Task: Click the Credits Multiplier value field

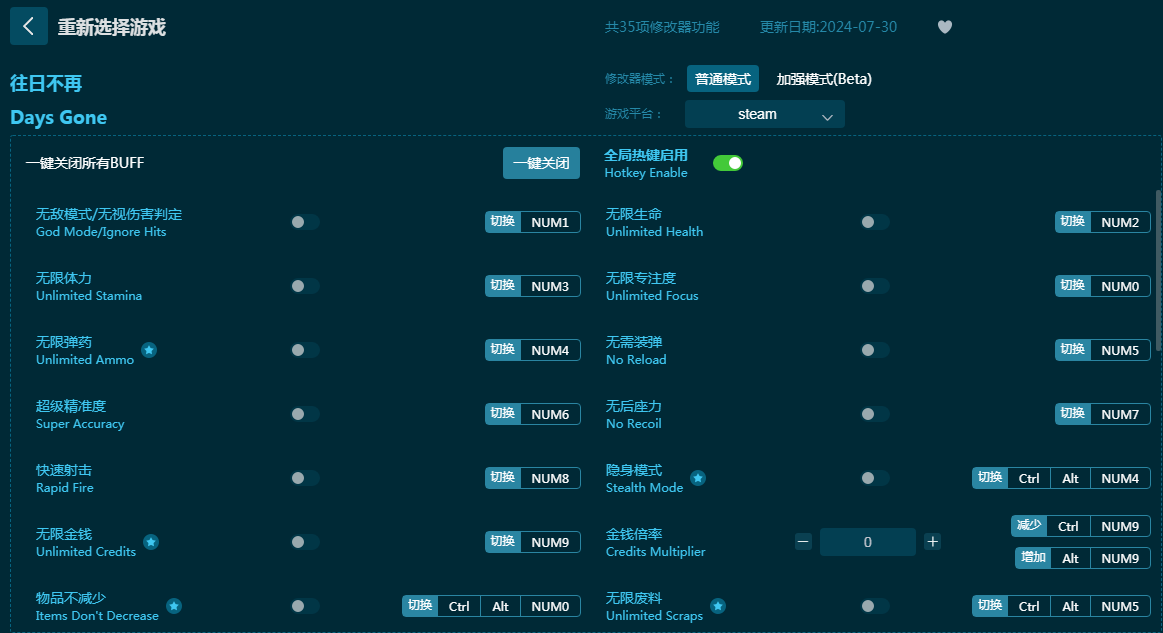Action: click(868, 542)
